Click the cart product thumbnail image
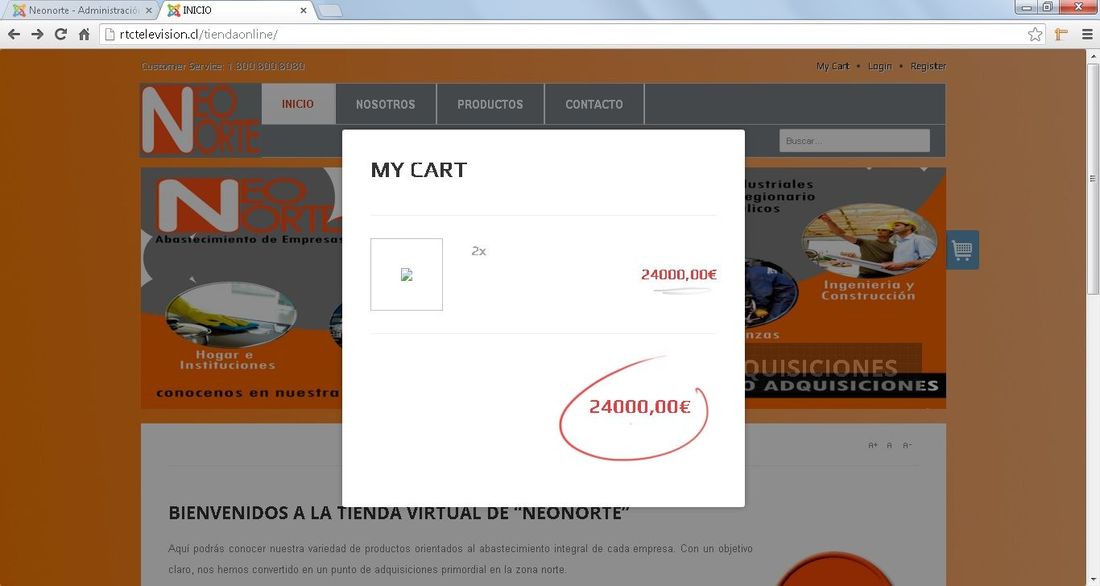The height and width of the screenshot is (586, 1100). pyautogui.click(x=406, y=274)
